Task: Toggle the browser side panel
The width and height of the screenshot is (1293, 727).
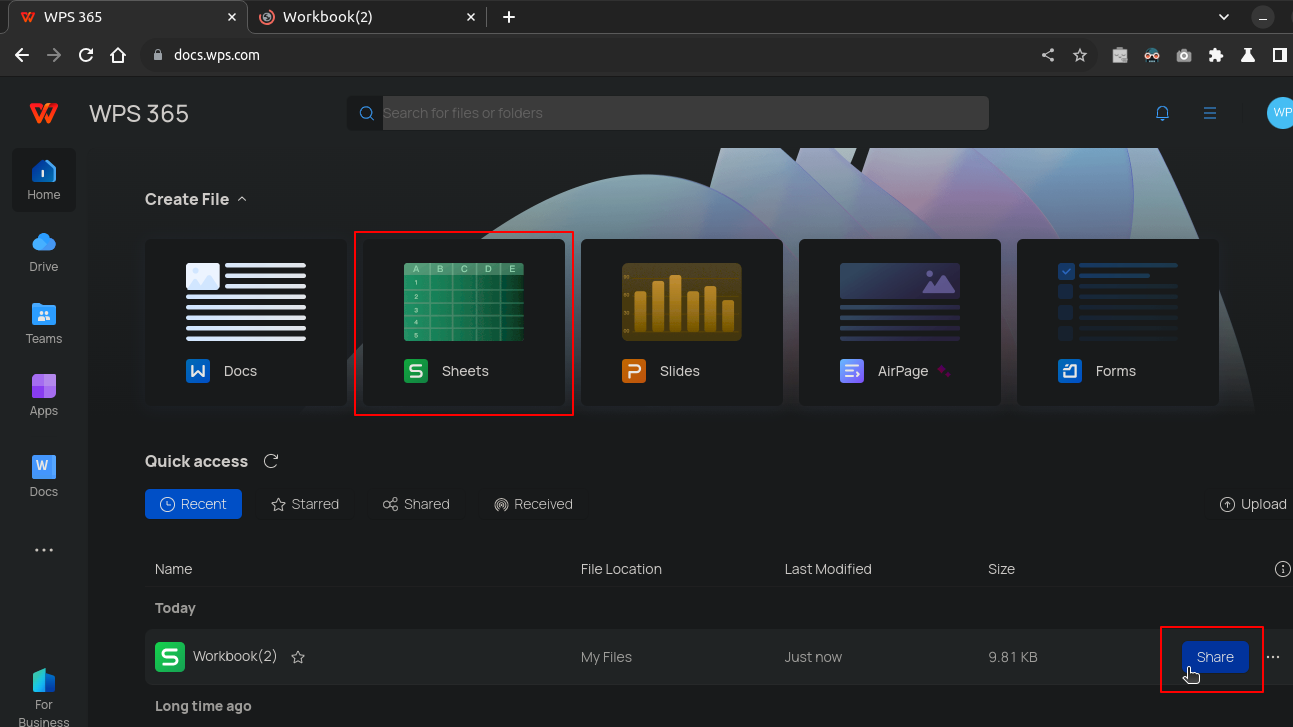Action: click(x=1280, y=55)
